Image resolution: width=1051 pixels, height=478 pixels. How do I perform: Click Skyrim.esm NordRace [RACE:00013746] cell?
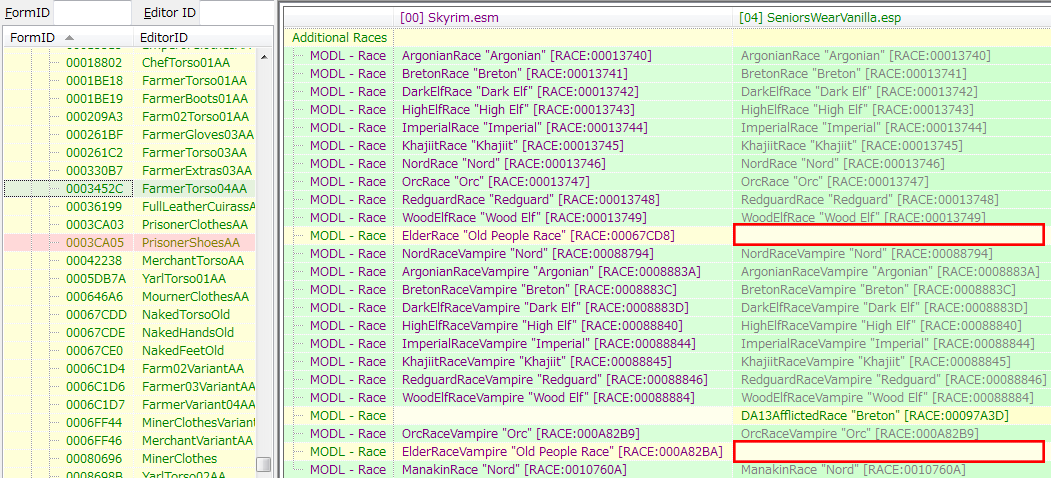coord(503,164)
